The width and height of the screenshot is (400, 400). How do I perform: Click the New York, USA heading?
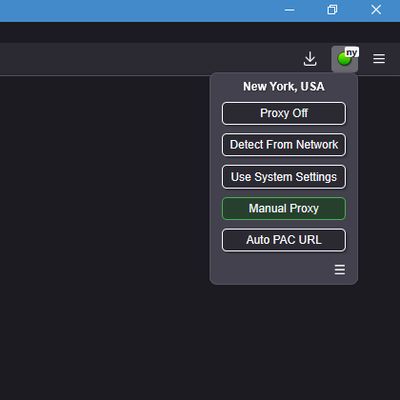click(x=284, y=87)
